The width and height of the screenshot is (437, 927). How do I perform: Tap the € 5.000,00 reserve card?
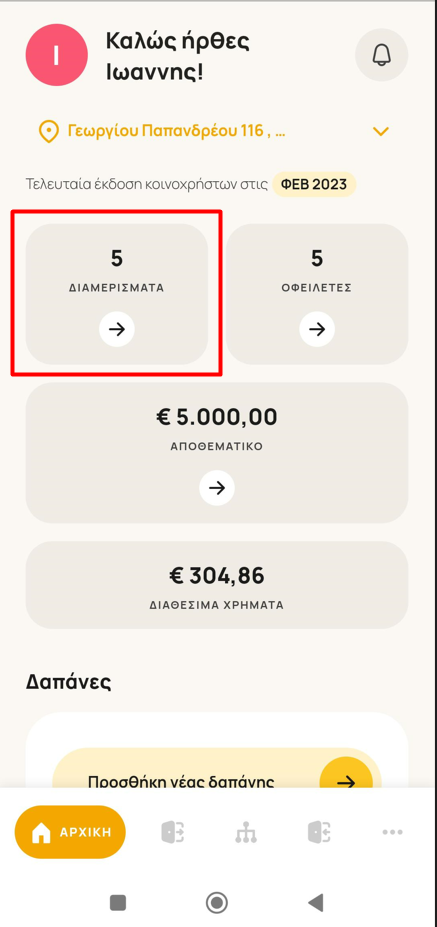(x=217, y=453)
